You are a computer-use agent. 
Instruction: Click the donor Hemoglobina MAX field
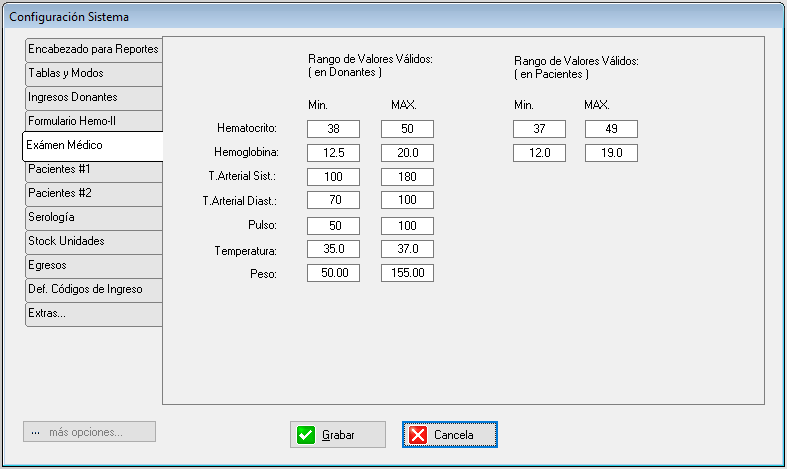[407, 153]
